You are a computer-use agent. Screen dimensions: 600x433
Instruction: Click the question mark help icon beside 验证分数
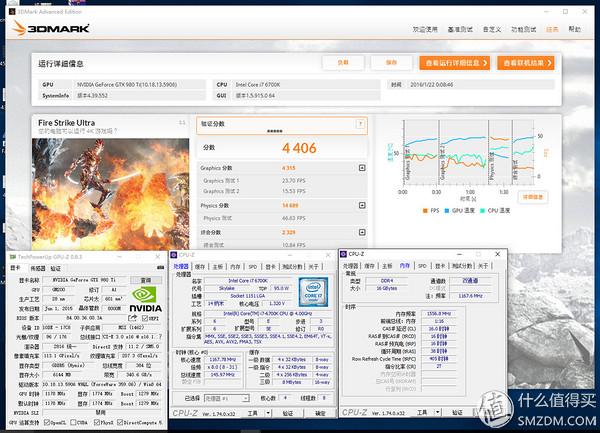tap(360, 124)
